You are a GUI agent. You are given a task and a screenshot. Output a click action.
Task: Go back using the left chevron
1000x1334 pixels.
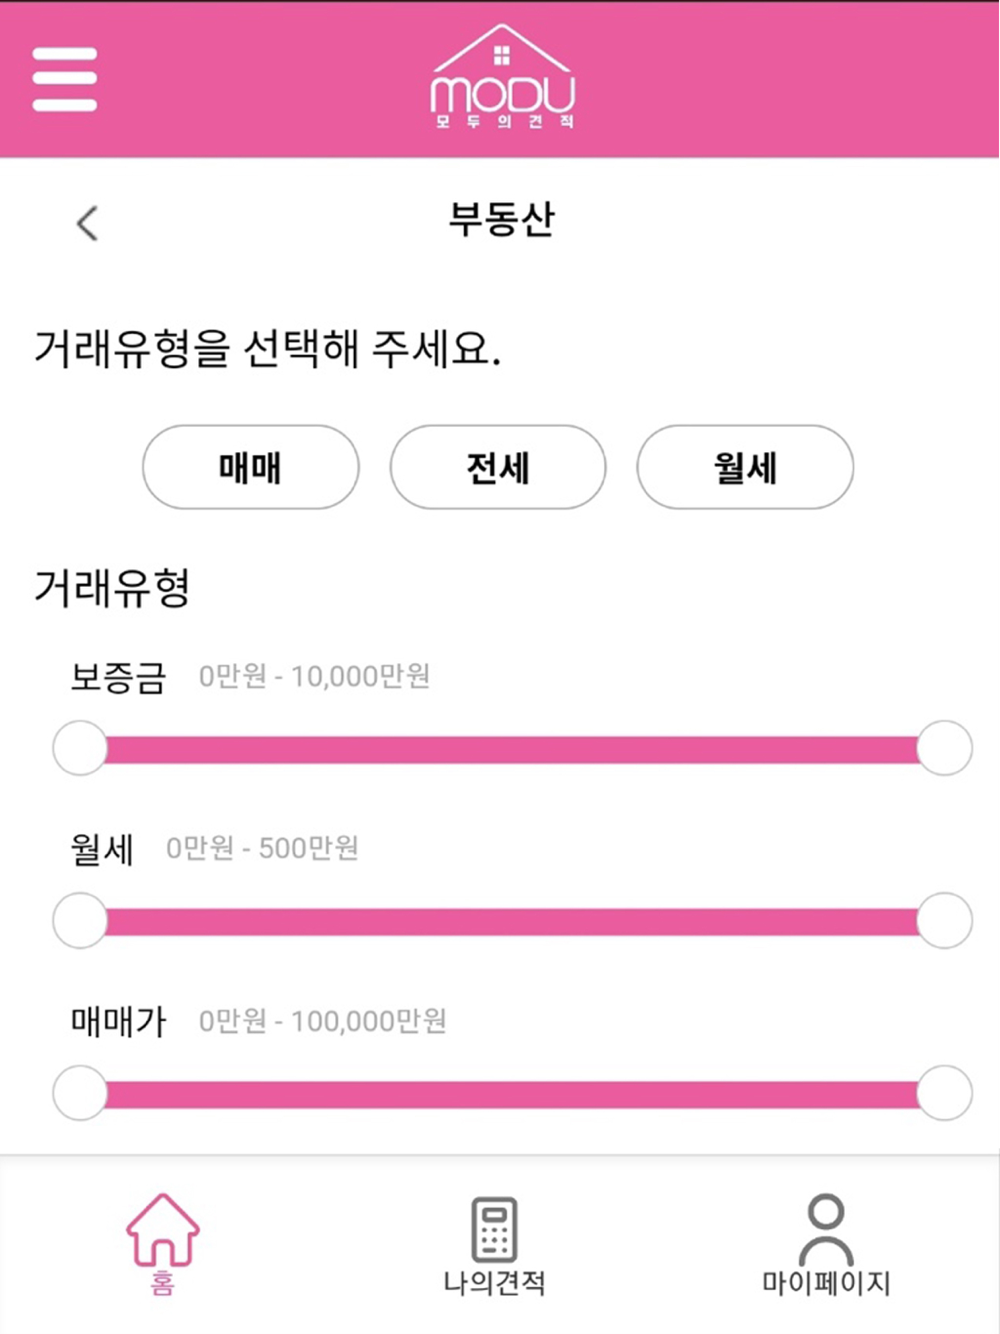point(87,223)
